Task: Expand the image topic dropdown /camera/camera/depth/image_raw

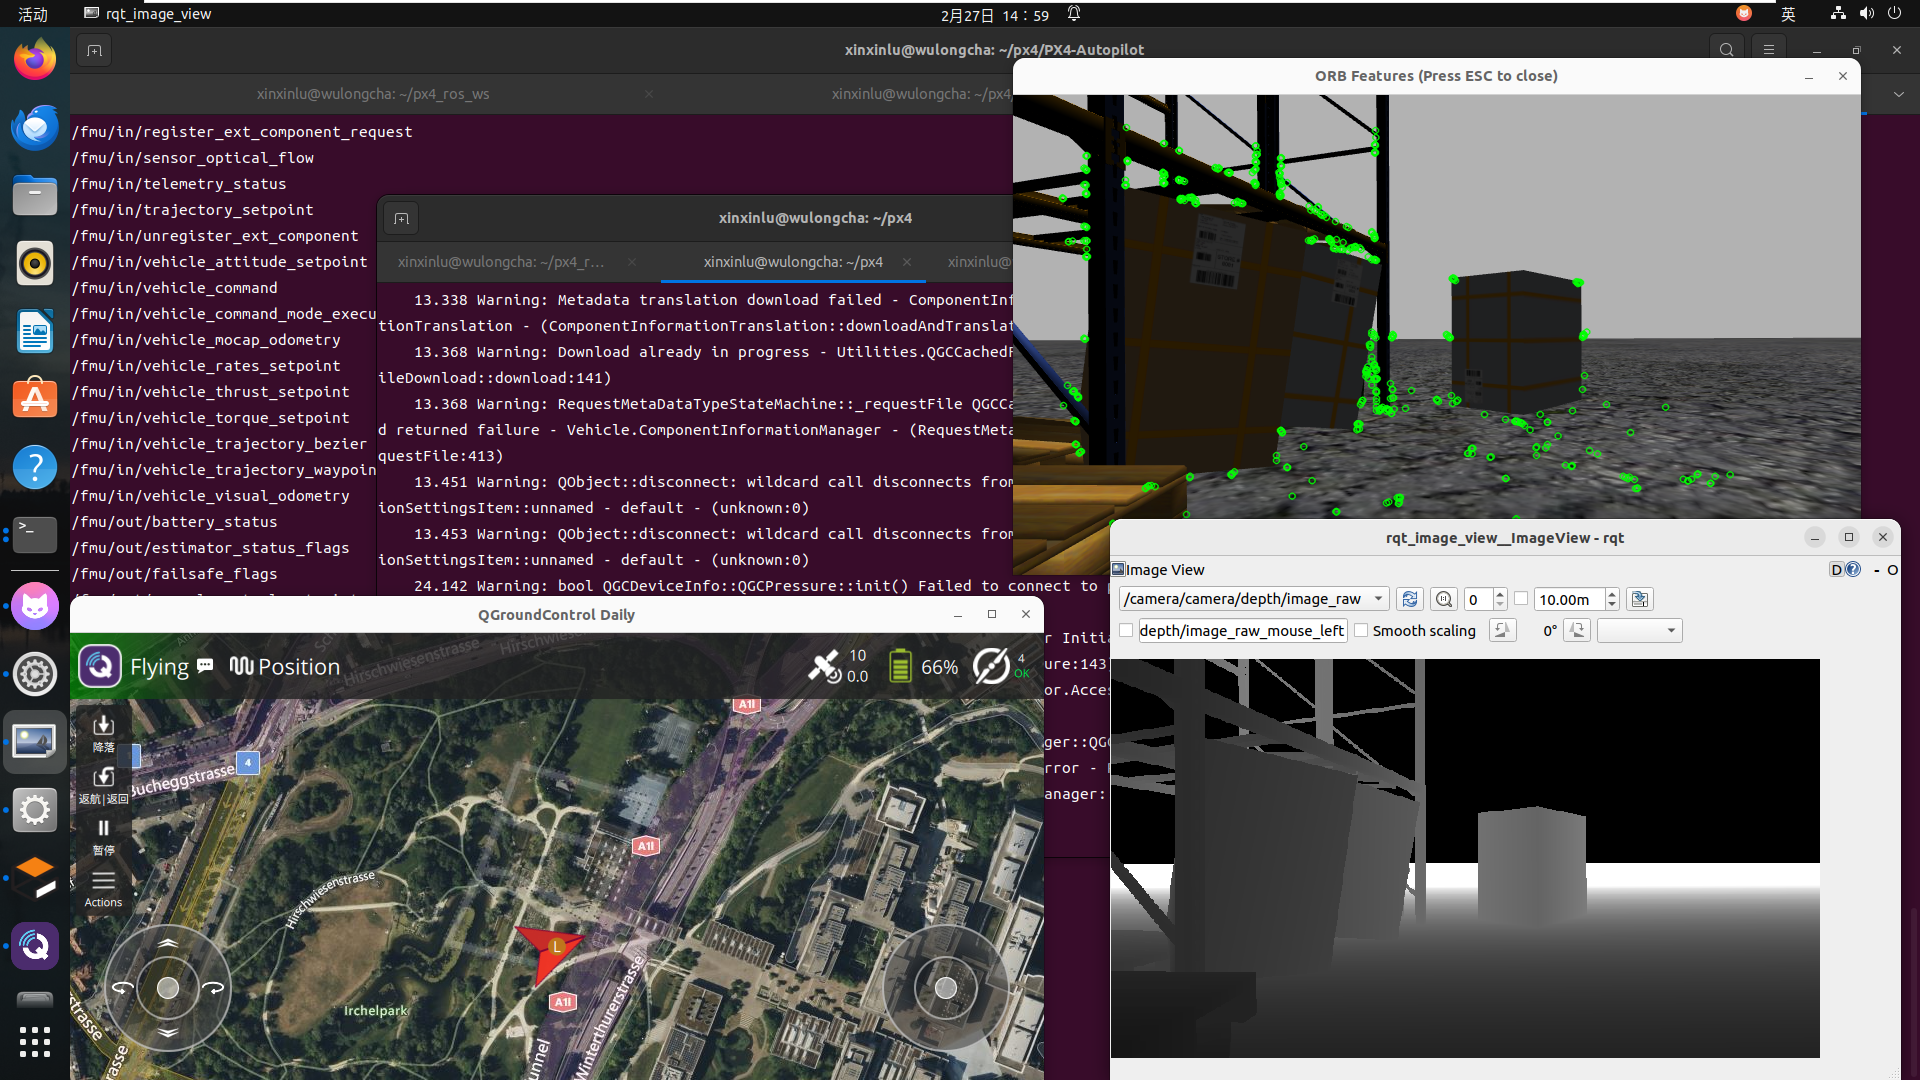Action: pyautogui.click(x=1254, y=599)
